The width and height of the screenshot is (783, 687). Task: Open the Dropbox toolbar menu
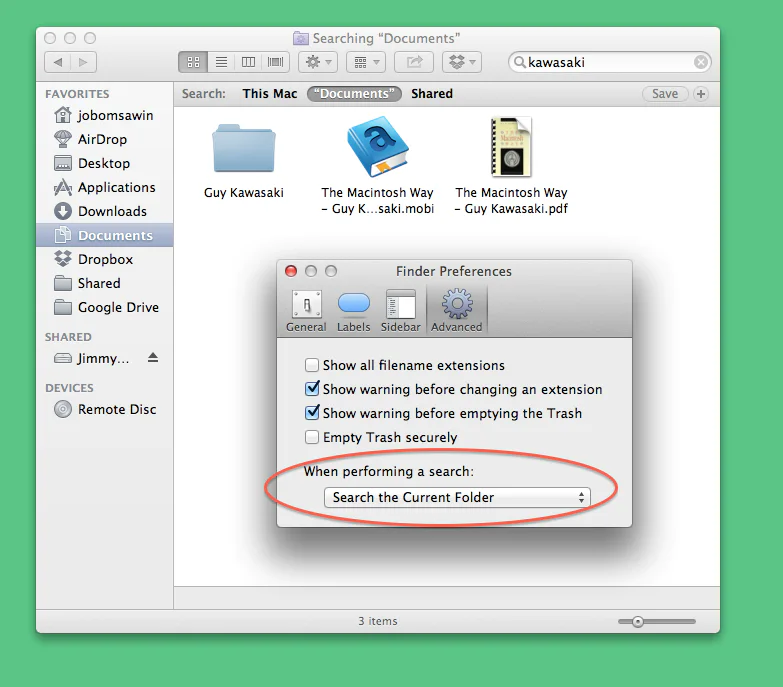pyautogui.click(x=462, y=62)
